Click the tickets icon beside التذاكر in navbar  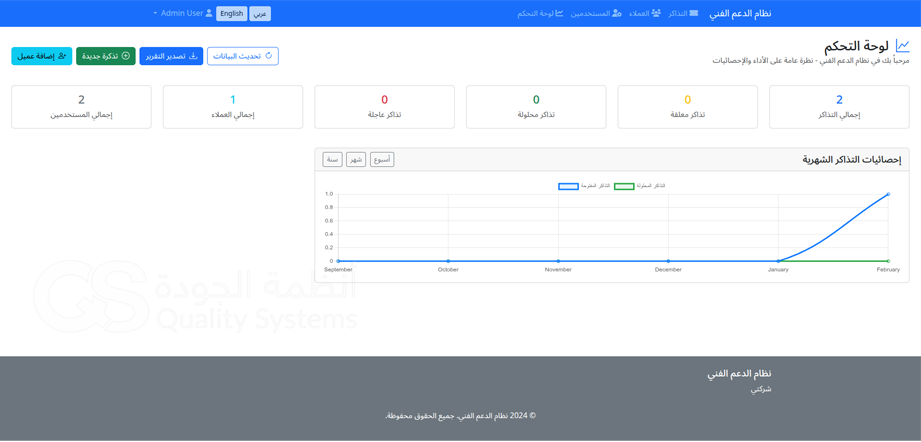coord(693,14)
